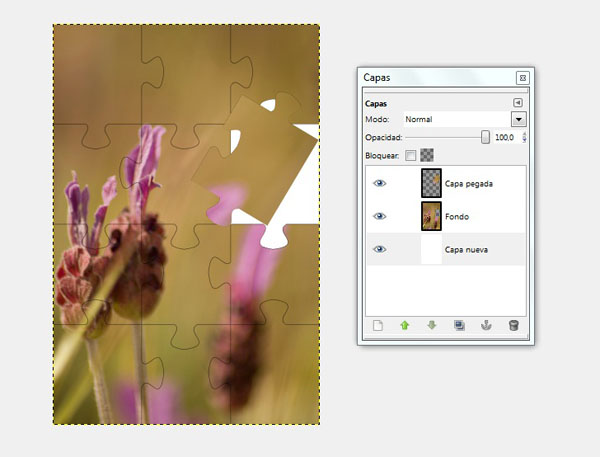
Task: Select the 'Capa nueva' layer name
Action: tap(466, 250)
